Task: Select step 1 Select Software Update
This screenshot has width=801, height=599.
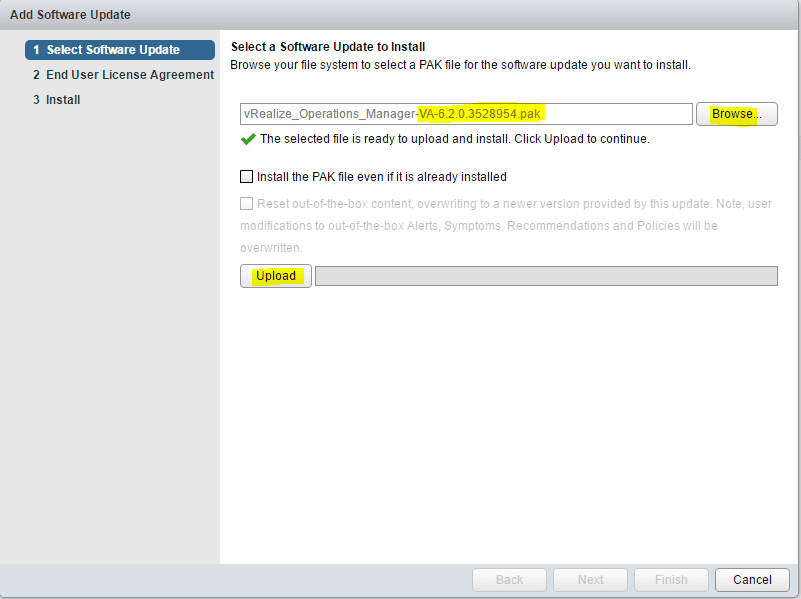Action: 120,50
